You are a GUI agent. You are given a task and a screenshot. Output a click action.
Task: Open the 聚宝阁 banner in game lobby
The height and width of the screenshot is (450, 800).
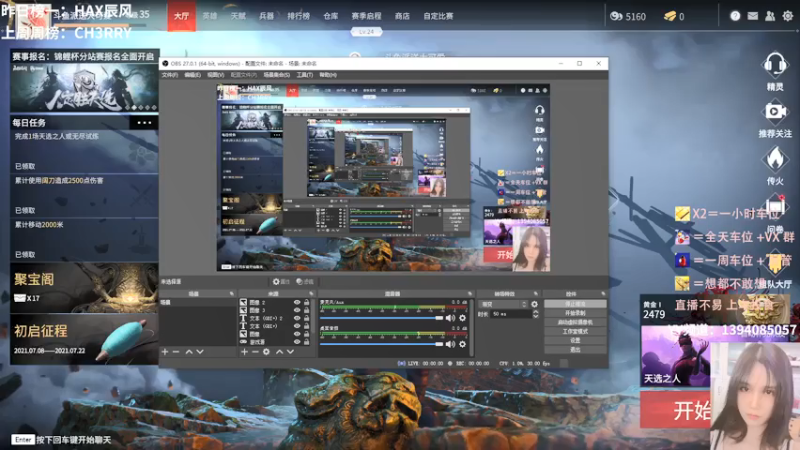coord(84,288)
